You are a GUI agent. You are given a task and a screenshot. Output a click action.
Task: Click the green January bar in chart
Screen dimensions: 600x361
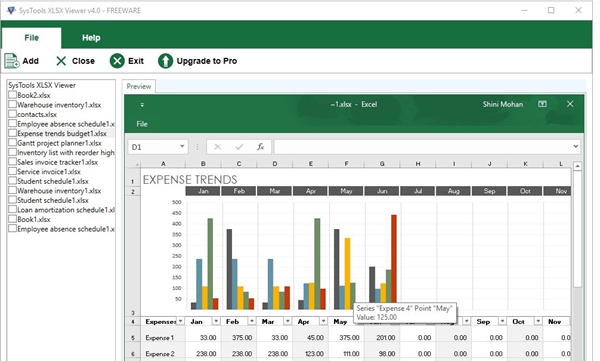[210, 264]
